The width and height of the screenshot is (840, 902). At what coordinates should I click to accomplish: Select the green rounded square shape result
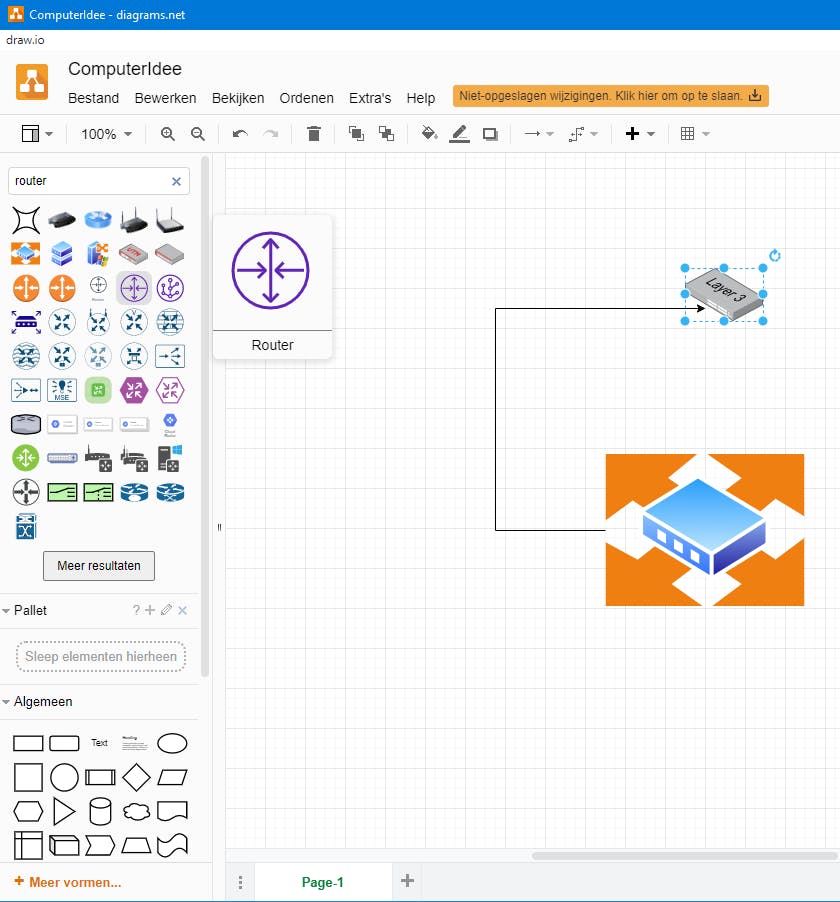(x=98, y=391)
